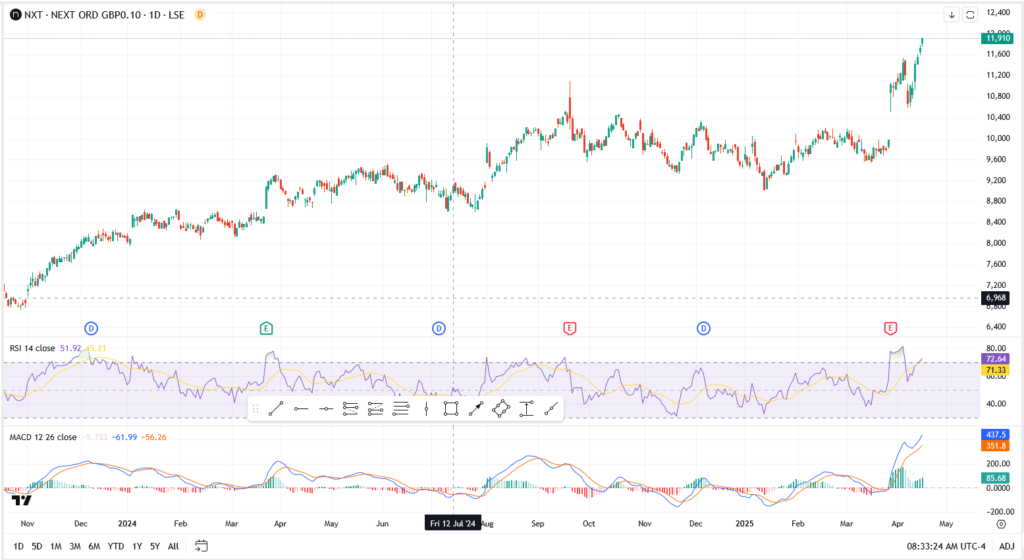Click the Parallel Channel tool icon
Viewport: 1024px width, 560px height.
tap(351, 408)
